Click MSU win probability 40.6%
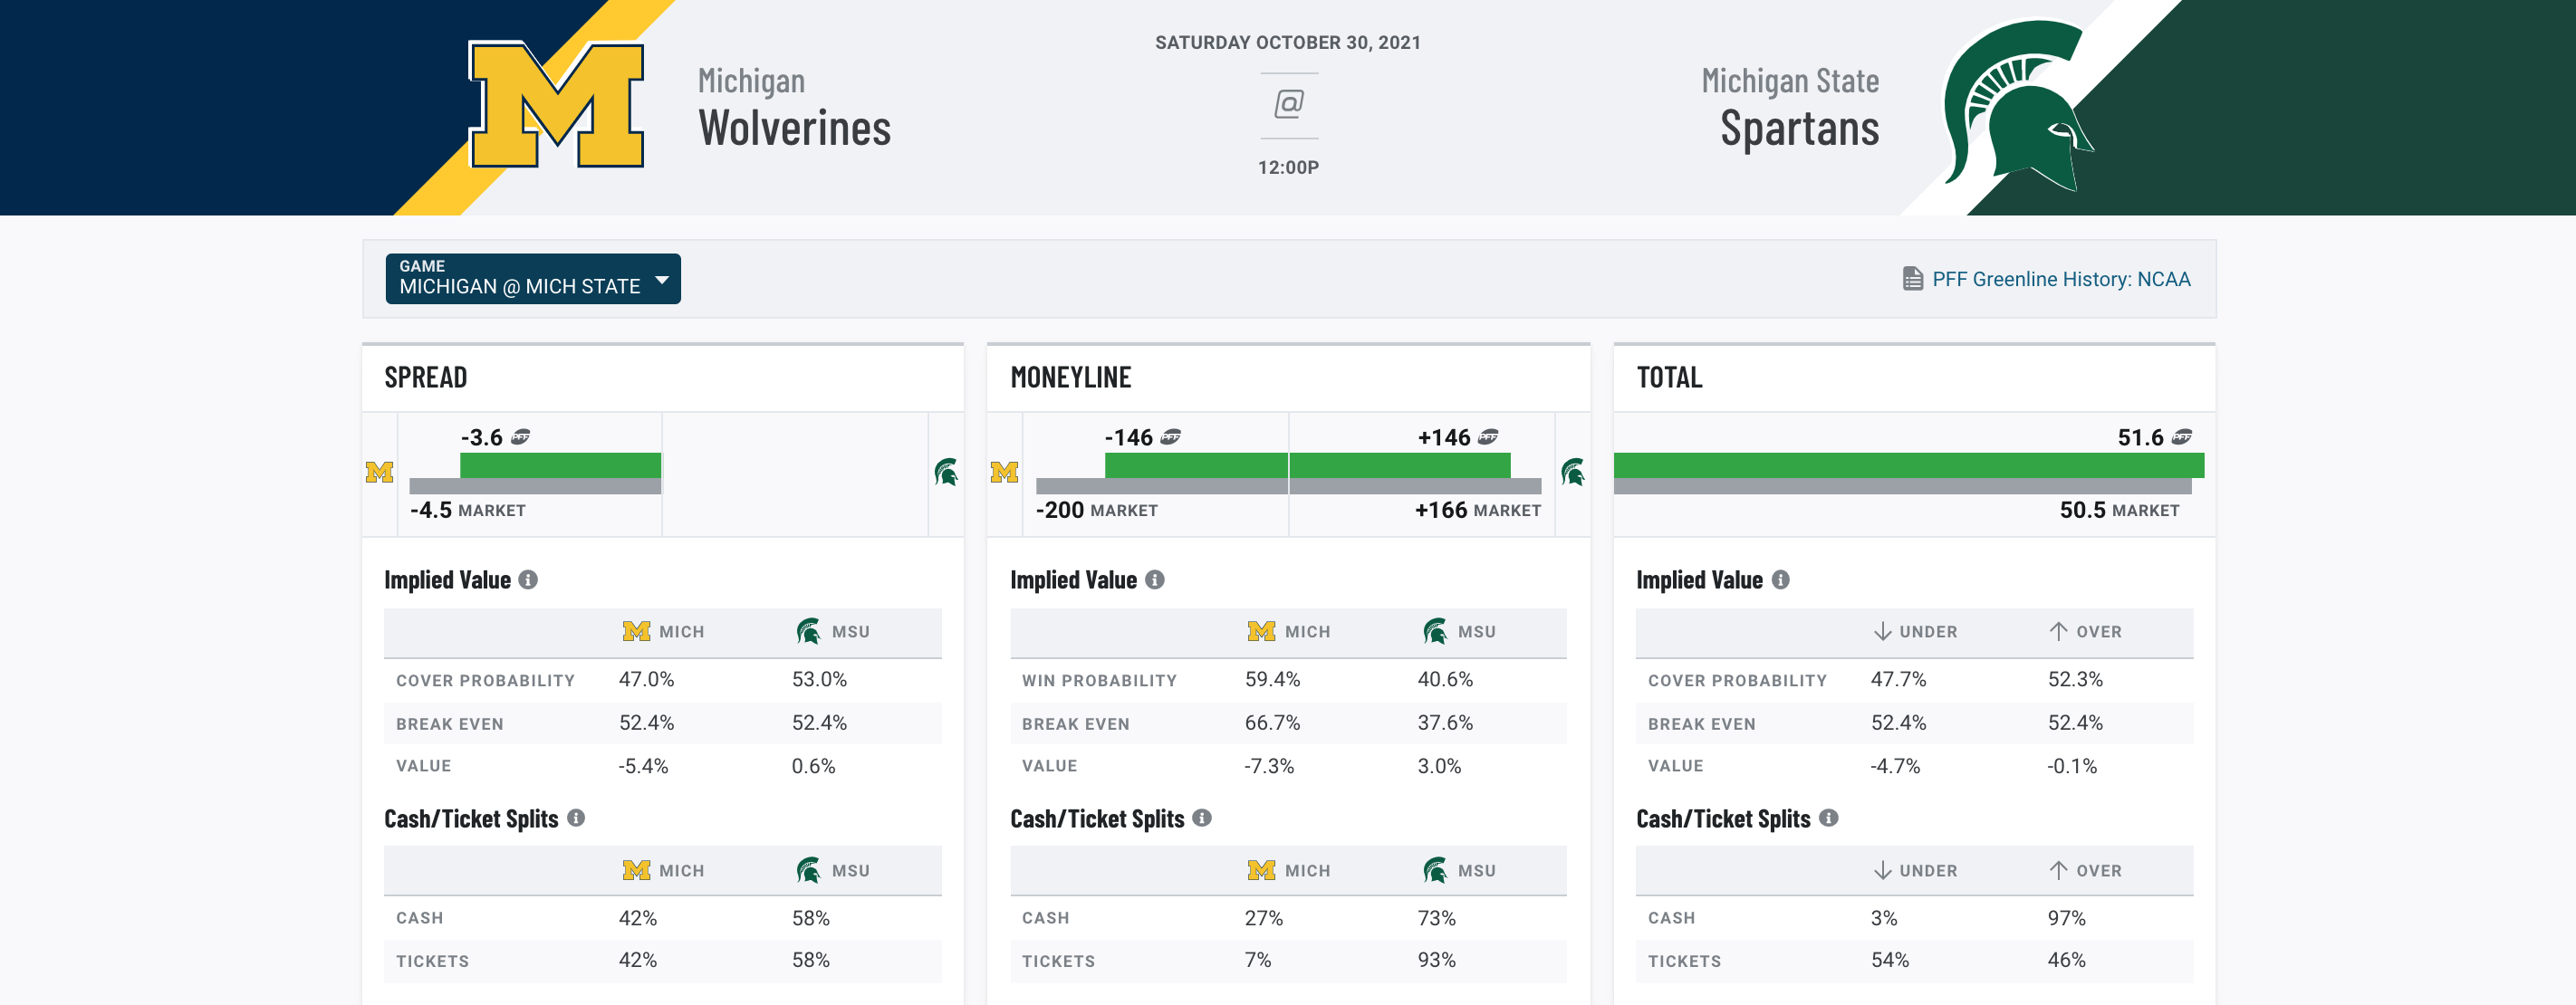This screenshot has height=1005, width=2576. point(1445,680)
